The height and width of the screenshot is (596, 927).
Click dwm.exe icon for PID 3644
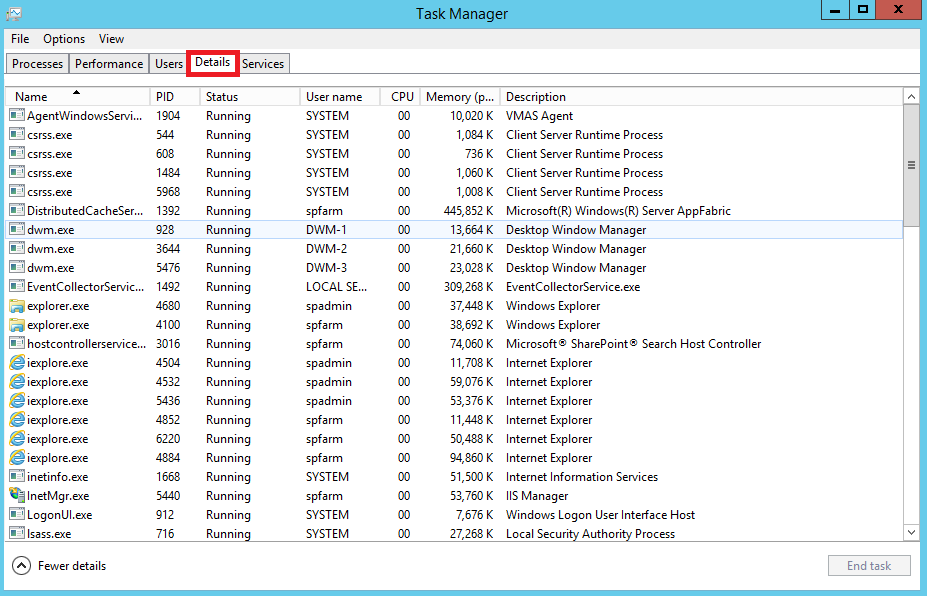pos(17,248)
